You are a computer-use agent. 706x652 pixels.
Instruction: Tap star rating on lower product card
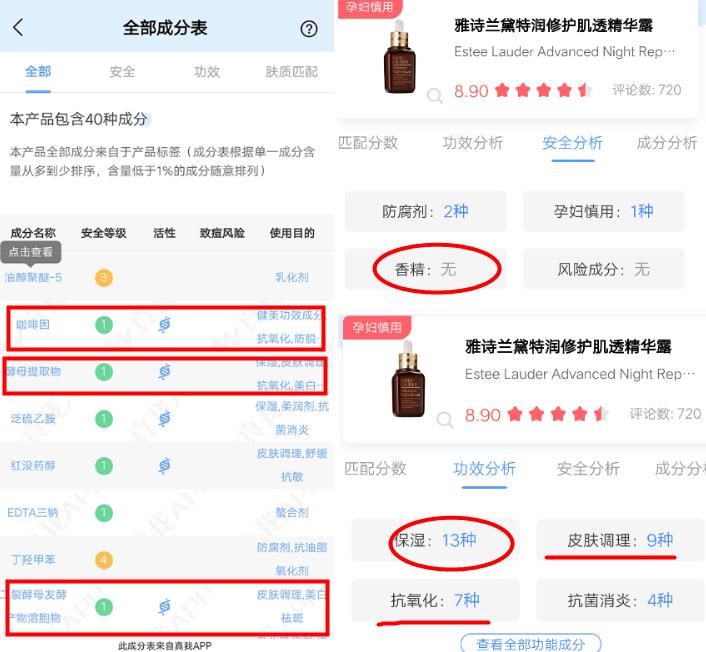[x=558, y=414]
